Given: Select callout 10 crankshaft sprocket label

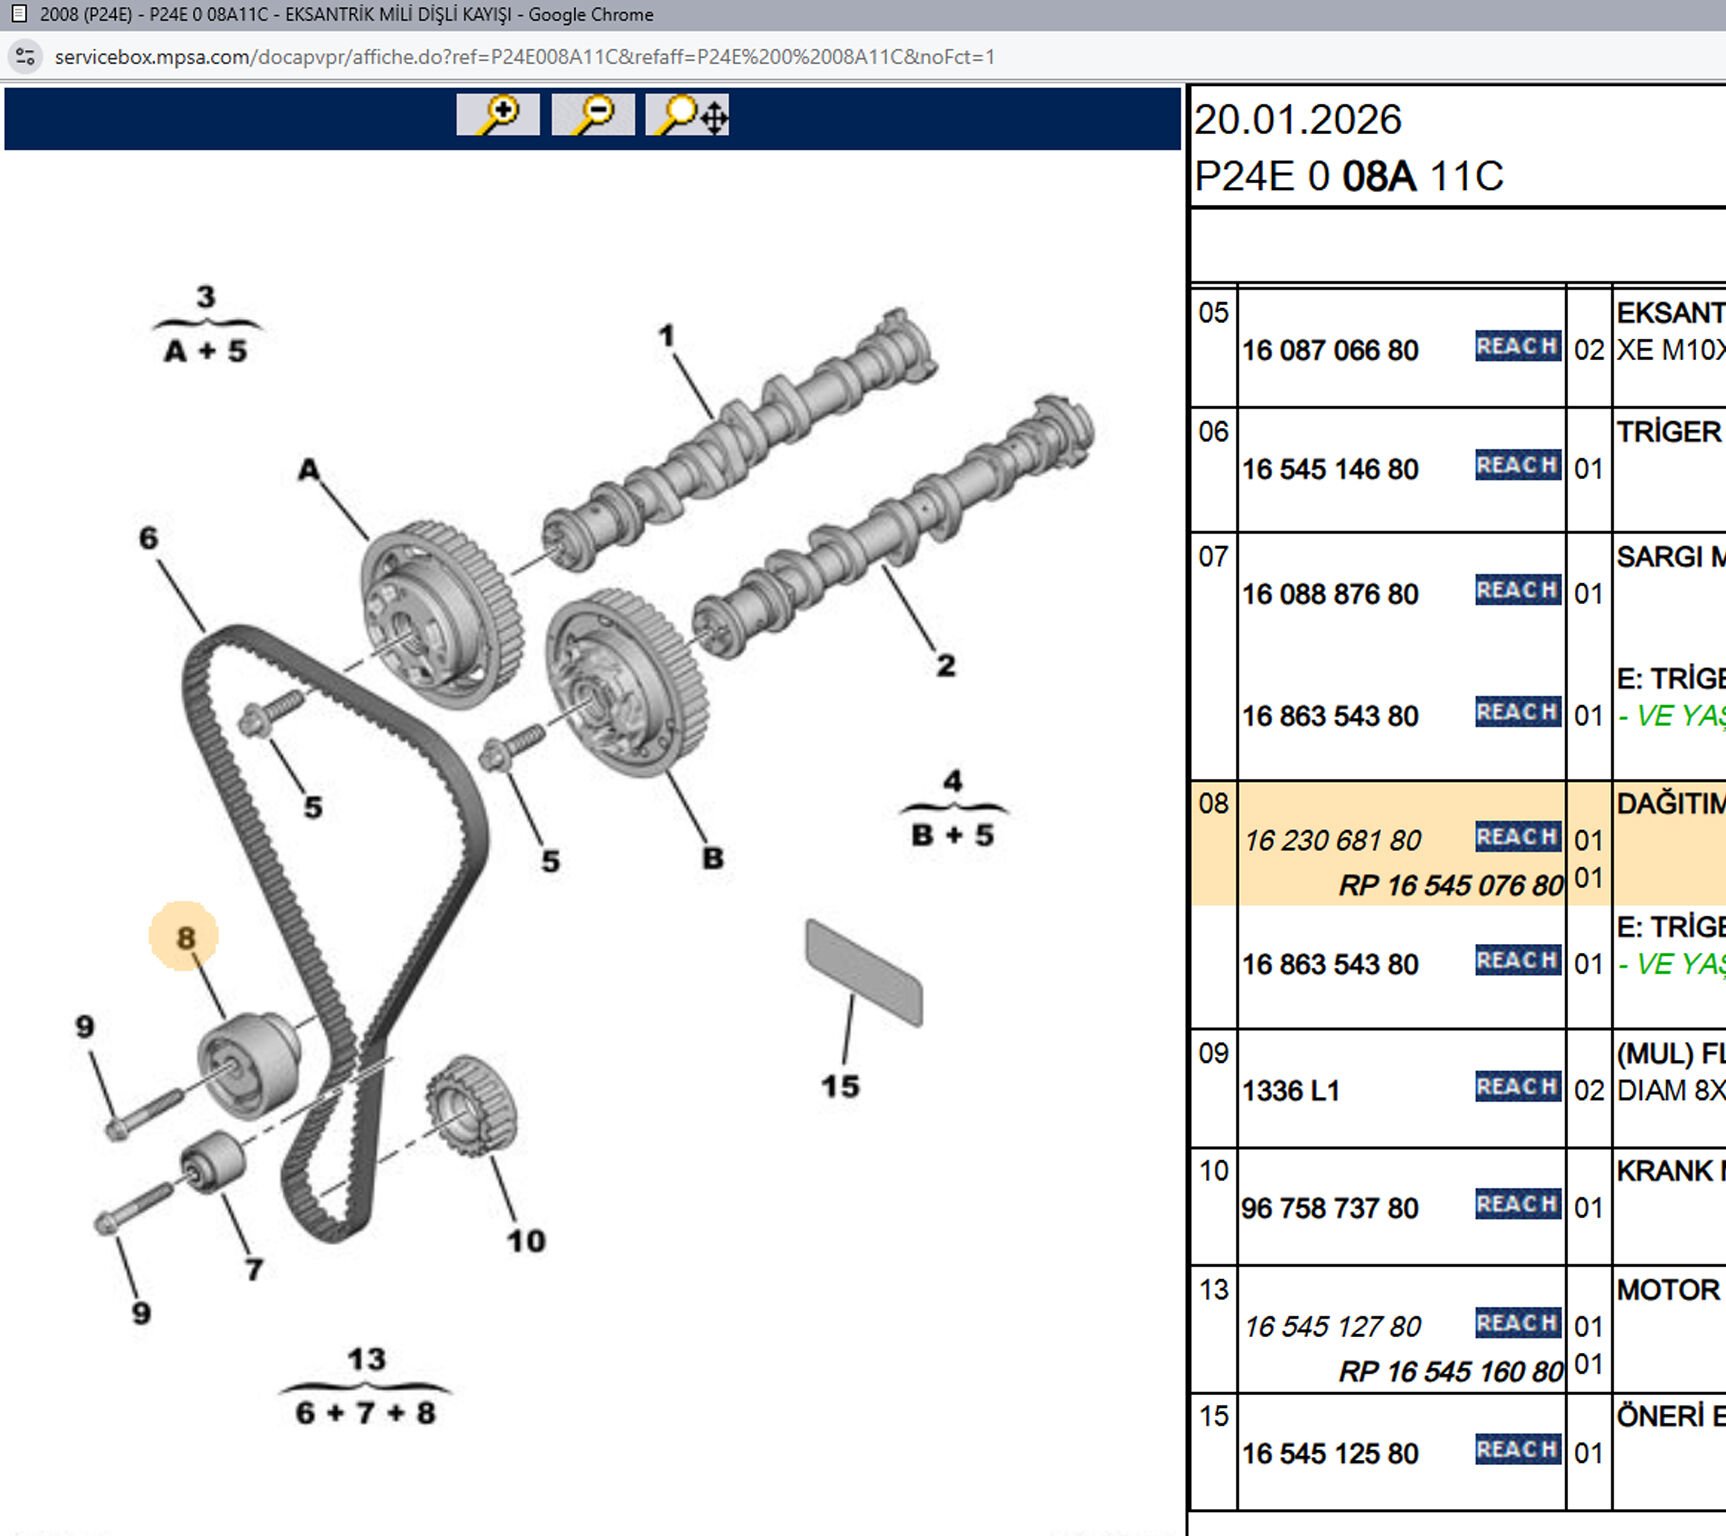Looking at the screenshot, I should [526, 1241].
